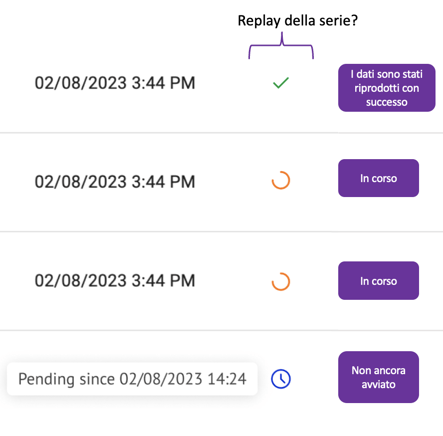This screenshot has width=443, height=436.
Task: Click the Replay della serie? heading
Action: 298,21
